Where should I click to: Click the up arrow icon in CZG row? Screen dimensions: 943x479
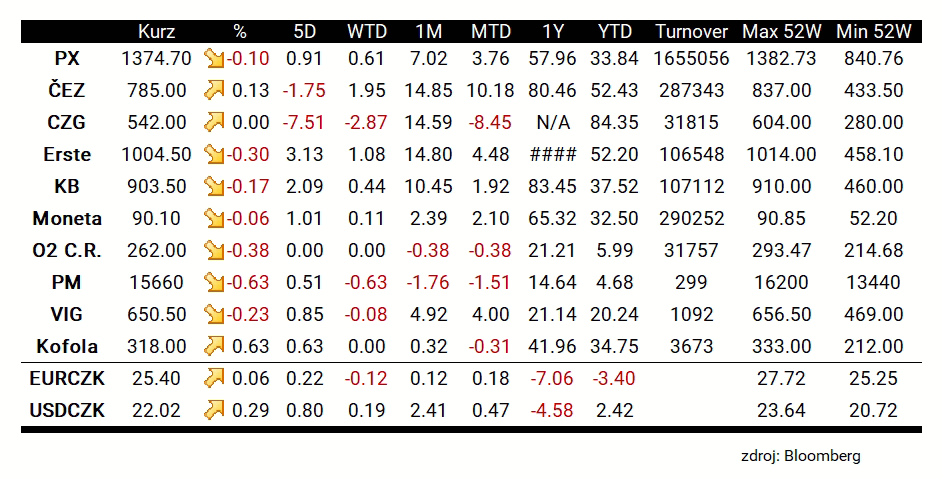coord(213,122)
